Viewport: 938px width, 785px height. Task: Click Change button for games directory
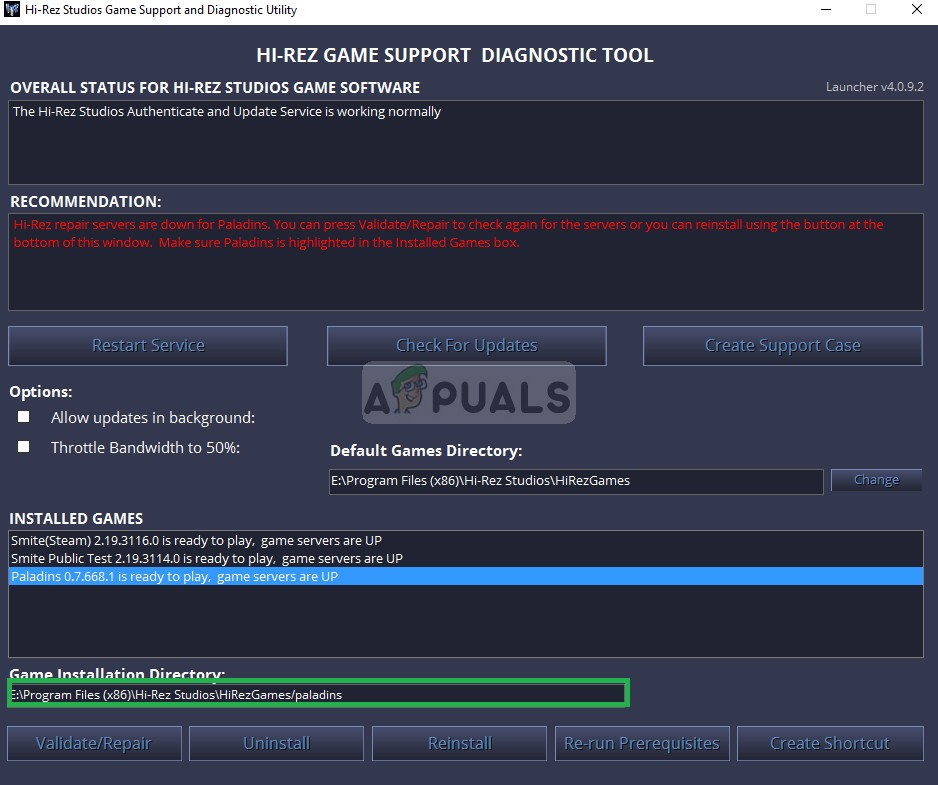tap(876, 480)
